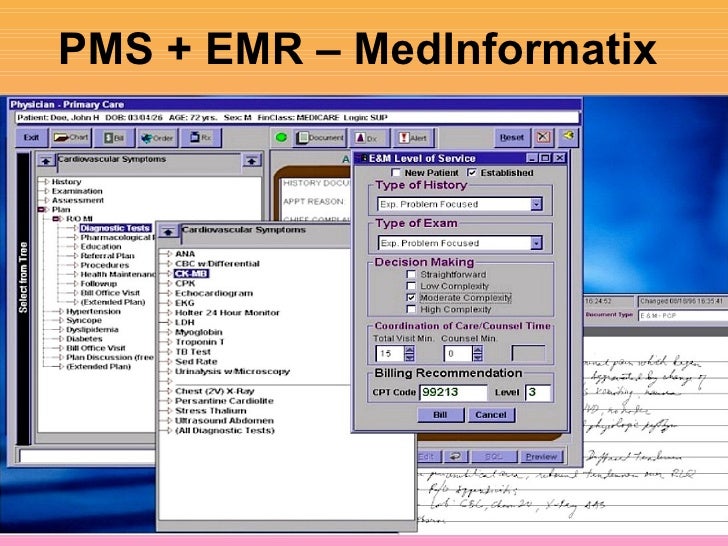Click the yellow arrow icon at toolbar end
This screenshot has height=546, width=728.
[x=568, y=136]
